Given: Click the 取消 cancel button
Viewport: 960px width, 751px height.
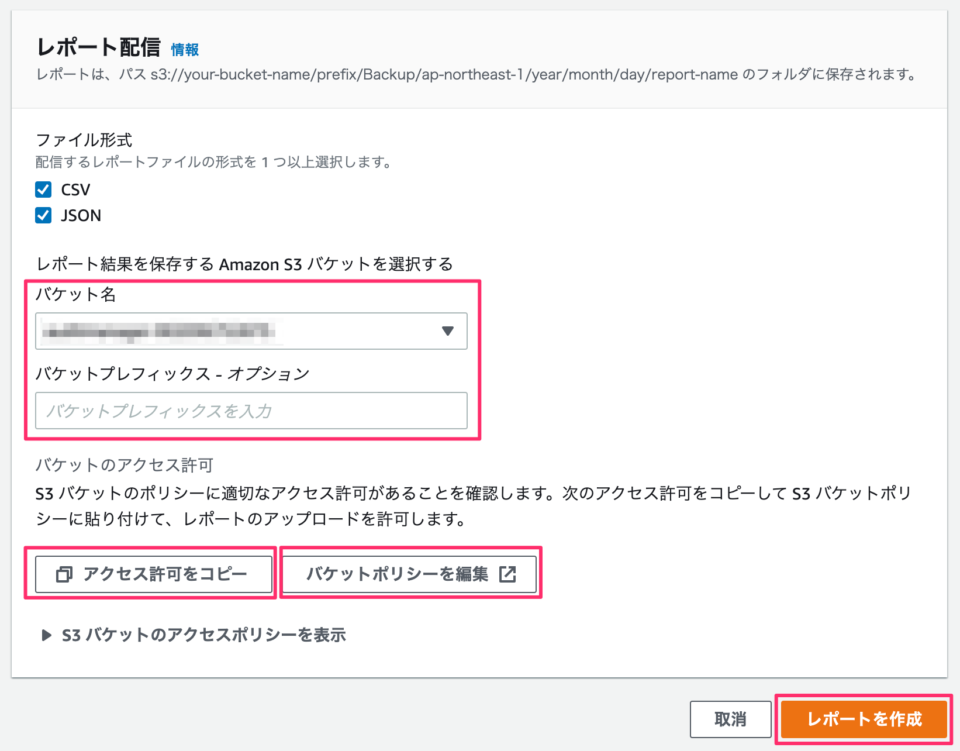Looking at the screenshot, I should coord(730,719).
